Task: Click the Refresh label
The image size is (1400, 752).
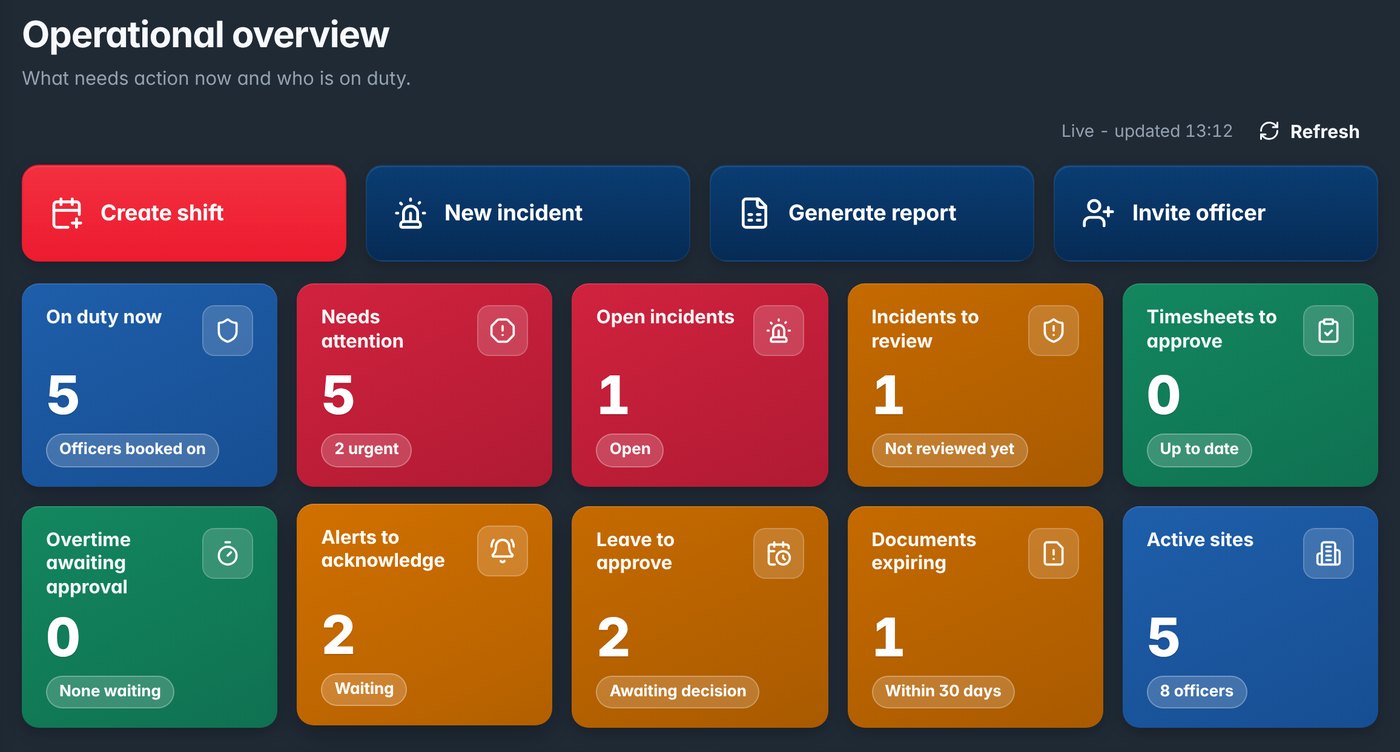Action: coord(1325,132)
